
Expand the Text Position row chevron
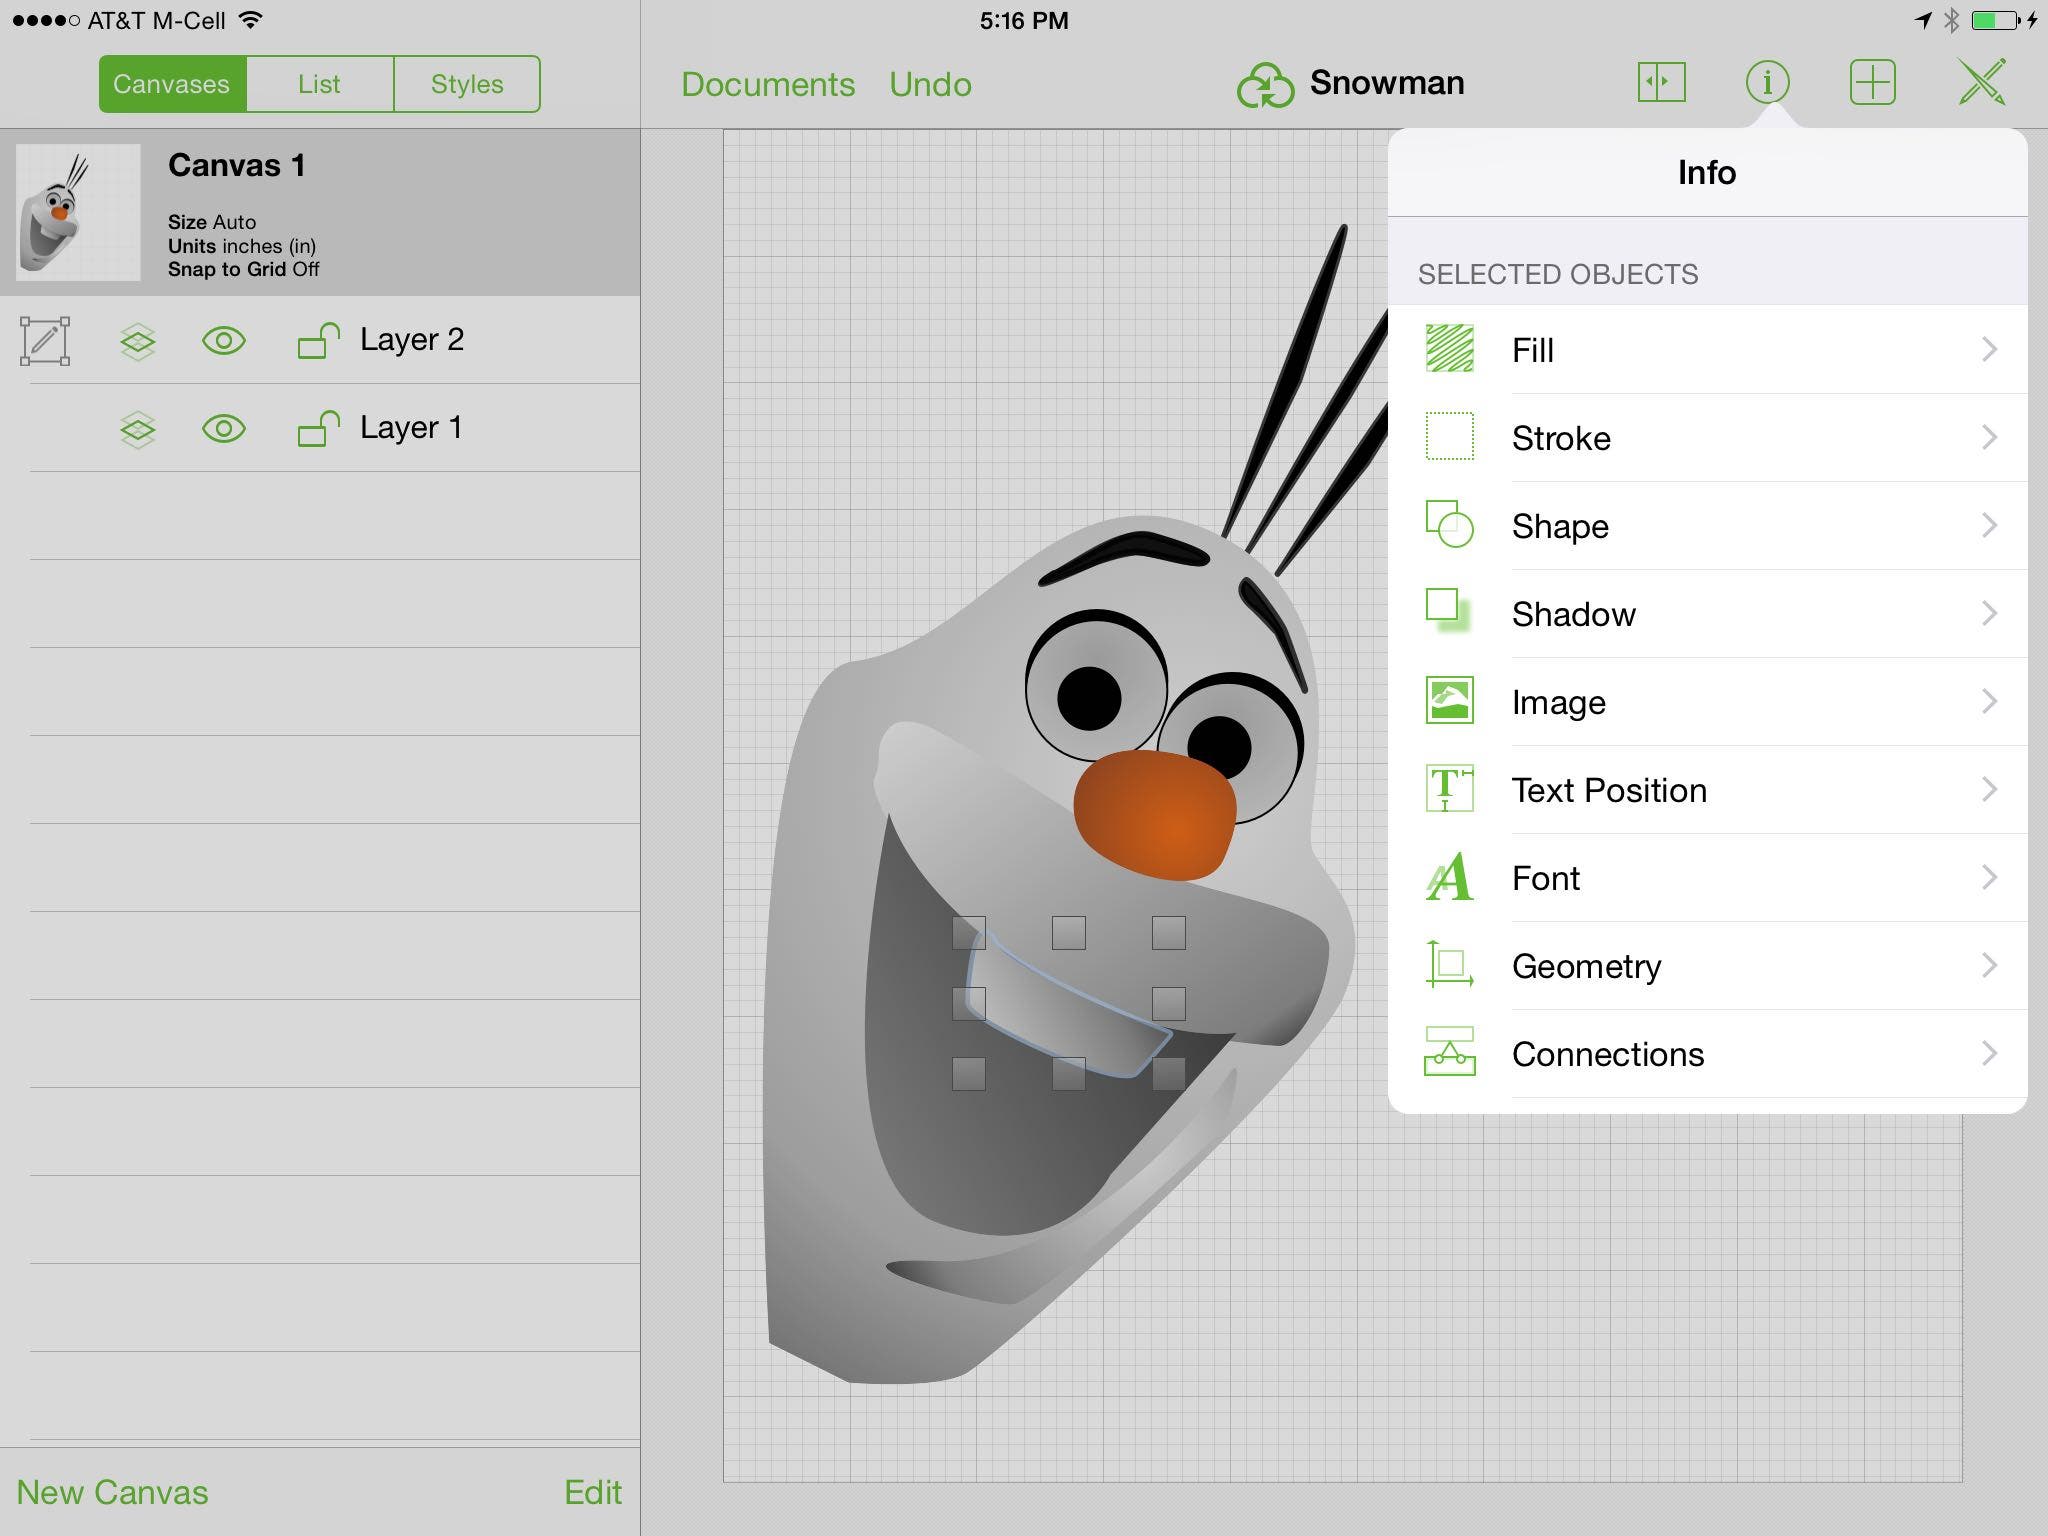1989,789
